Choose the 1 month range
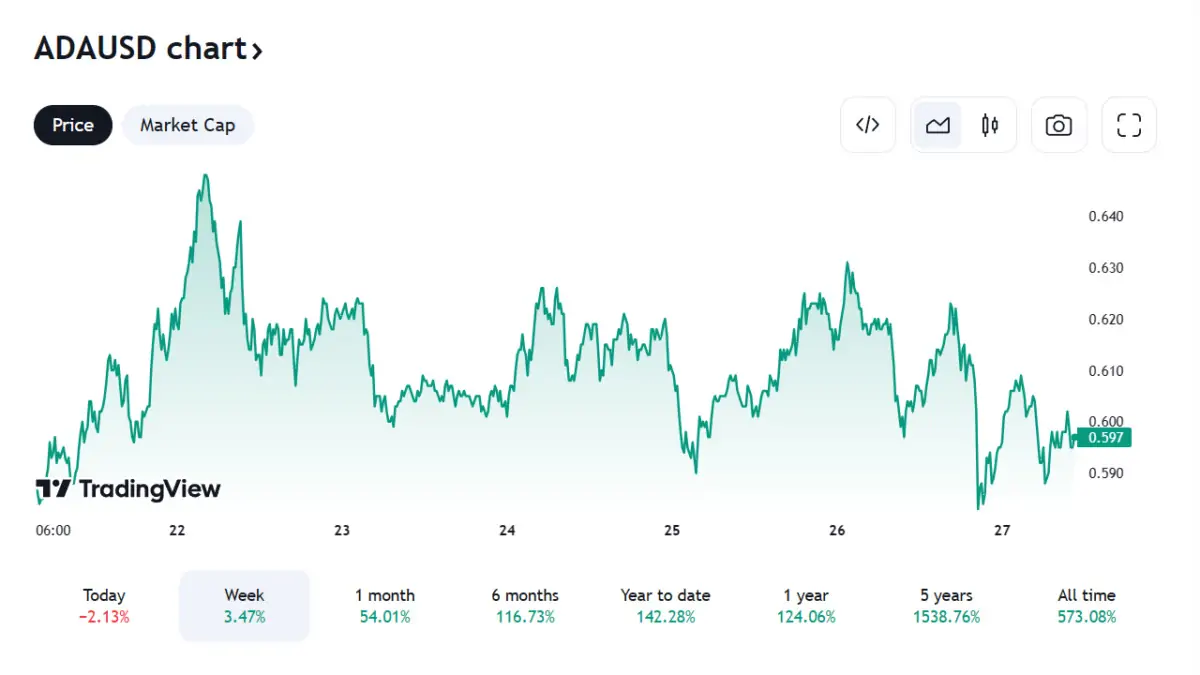Image resolution: width=1200 pixels, height=675 pixels. (x=385, y=606)
